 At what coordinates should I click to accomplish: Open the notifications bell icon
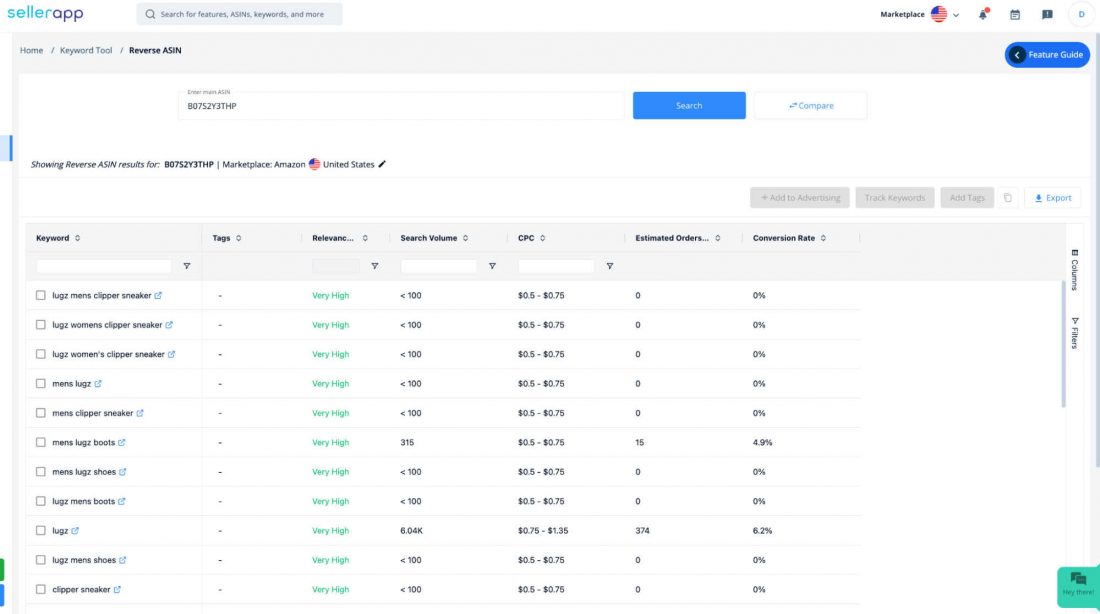point(983,14)
